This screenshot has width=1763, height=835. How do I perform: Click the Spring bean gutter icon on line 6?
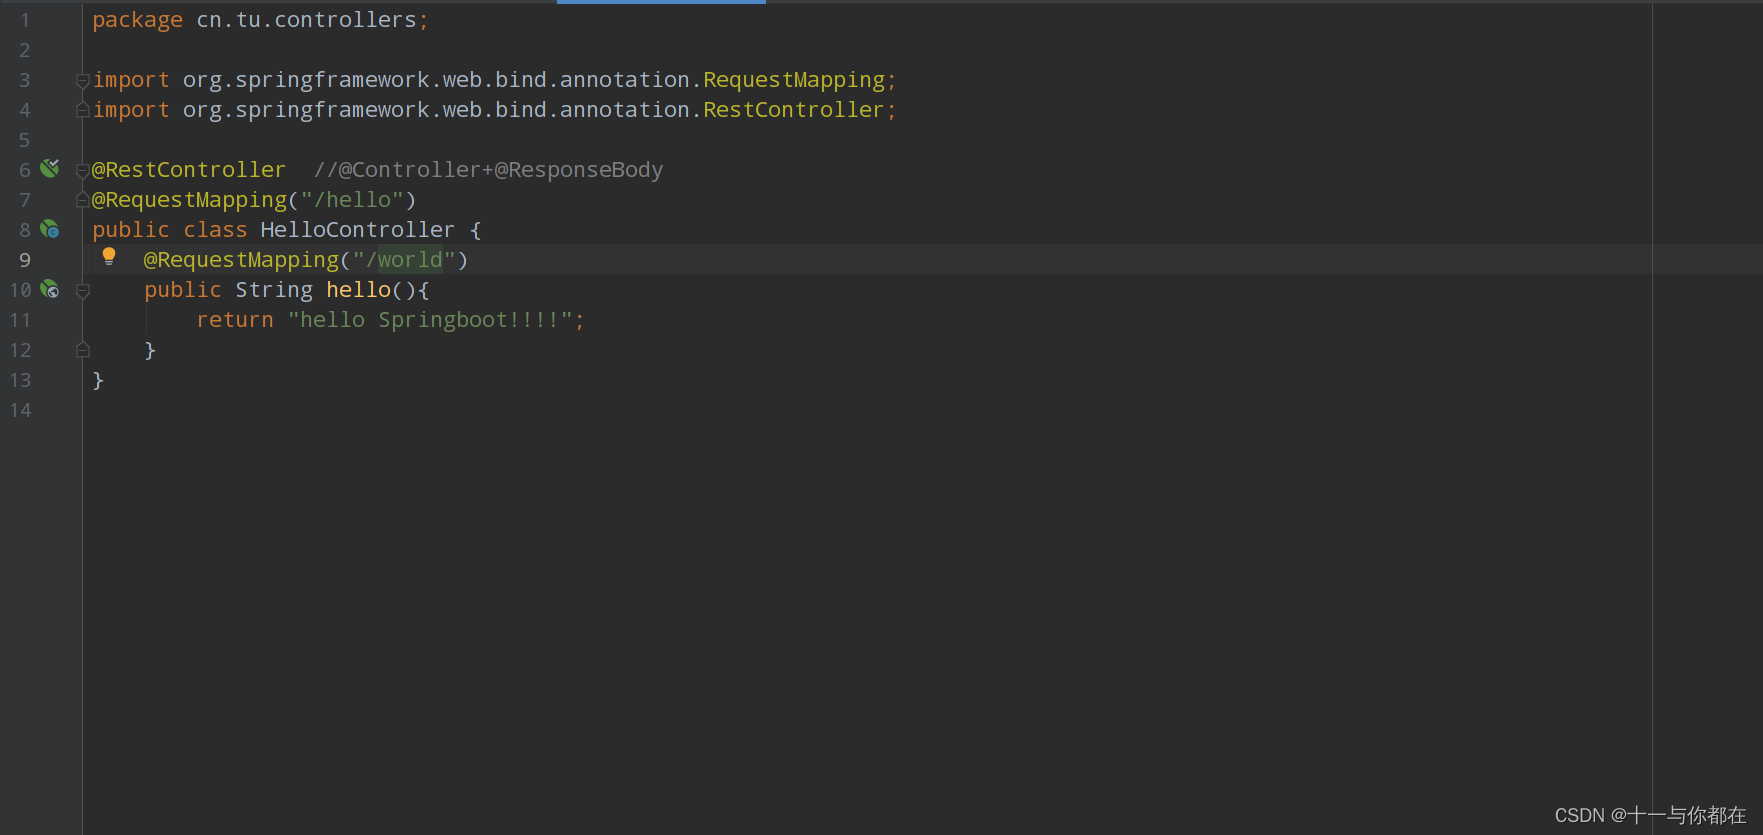(50, 168)
